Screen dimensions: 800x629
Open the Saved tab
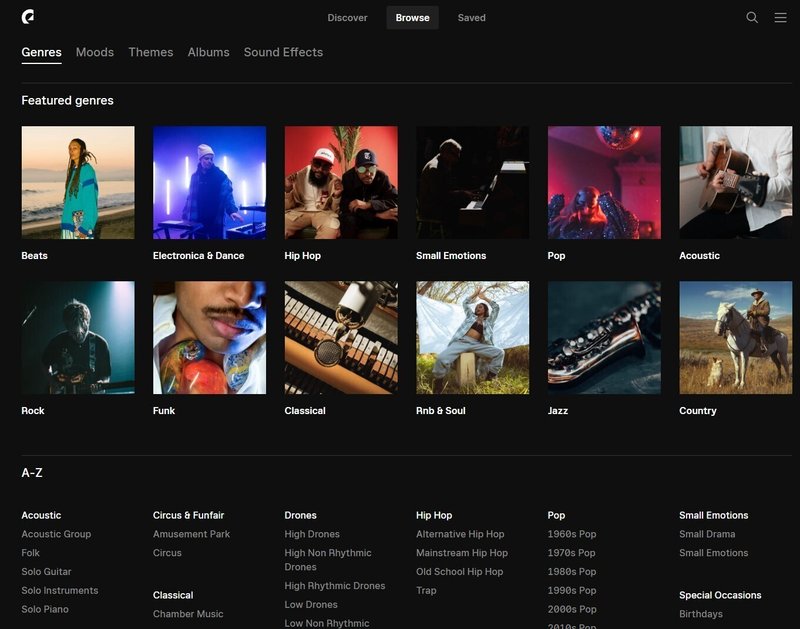[x=471, y=17]
